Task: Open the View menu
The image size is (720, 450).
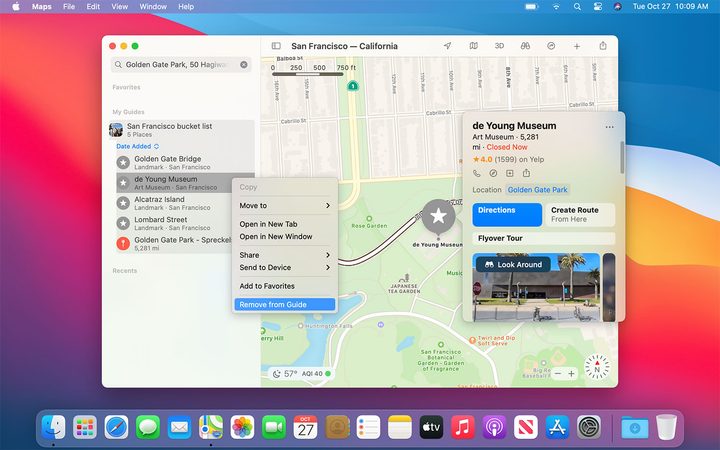Action: coord(120,6)
